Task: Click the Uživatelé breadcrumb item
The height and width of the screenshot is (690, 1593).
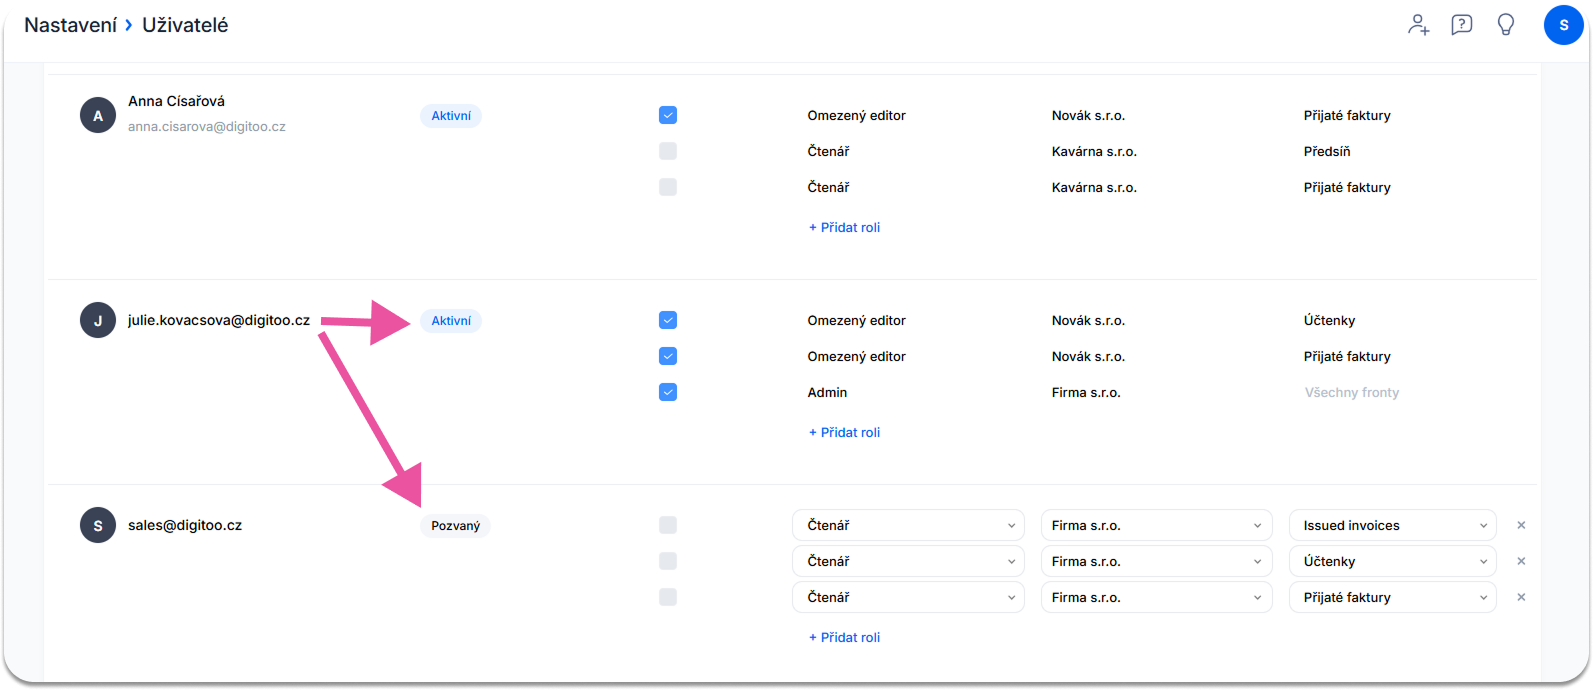Action: (185, 25)
